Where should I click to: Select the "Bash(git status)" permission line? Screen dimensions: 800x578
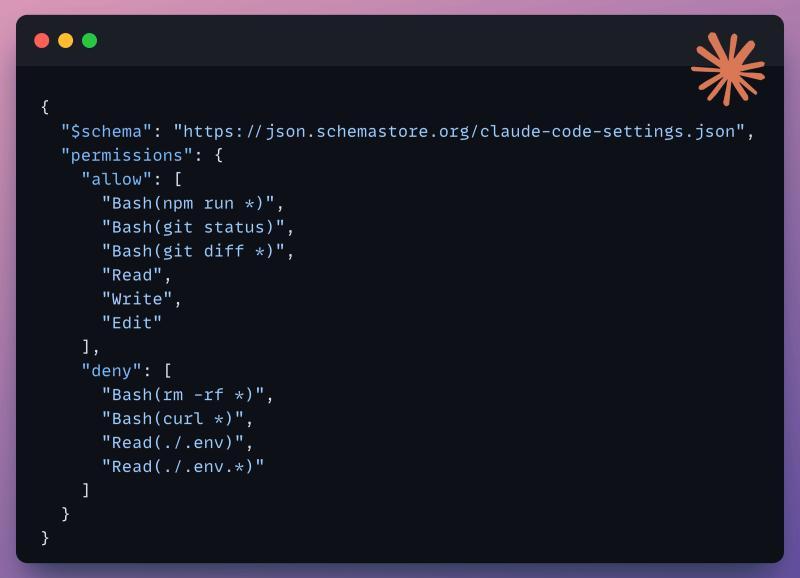195,227
